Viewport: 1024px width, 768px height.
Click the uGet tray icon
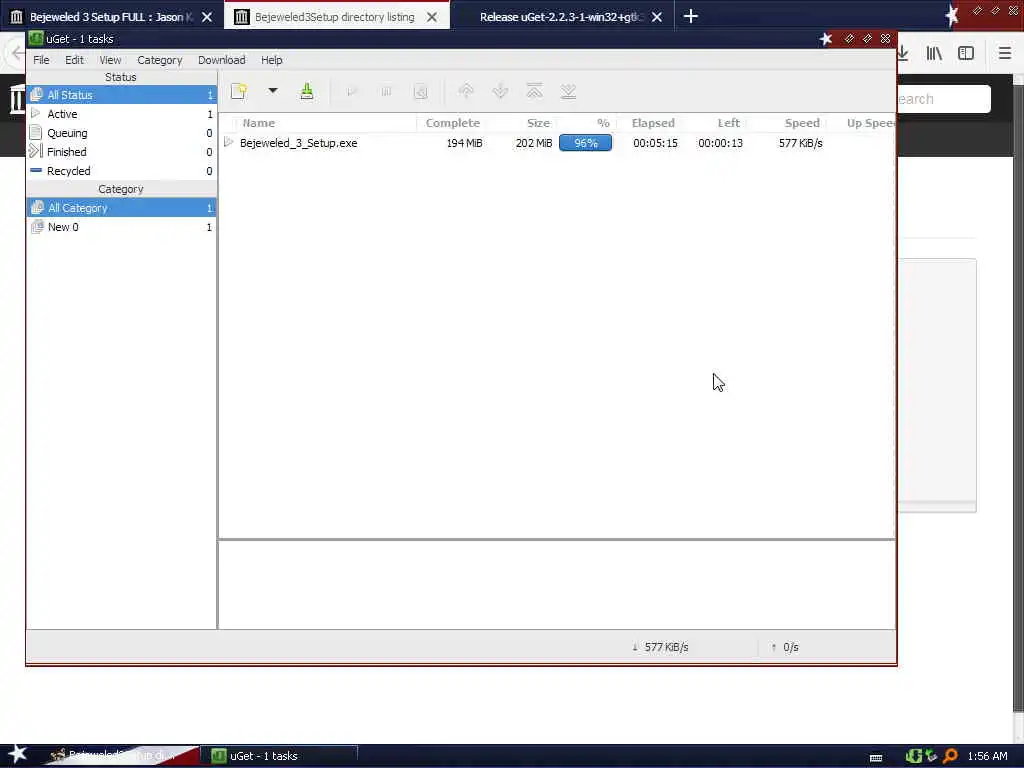(913, 756)
